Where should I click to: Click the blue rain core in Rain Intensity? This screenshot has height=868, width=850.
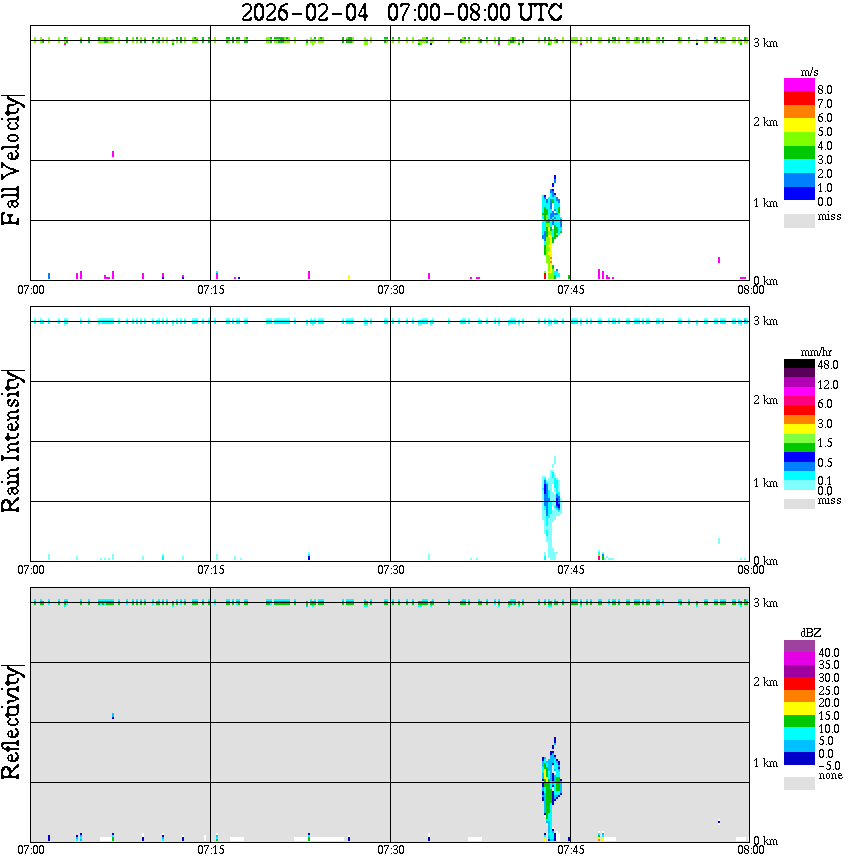[x=552, y=497]
